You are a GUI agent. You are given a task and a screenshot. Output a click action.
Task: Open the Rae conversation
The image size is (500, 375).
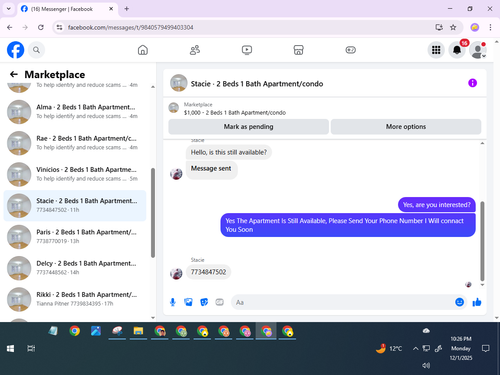[75, 143]
